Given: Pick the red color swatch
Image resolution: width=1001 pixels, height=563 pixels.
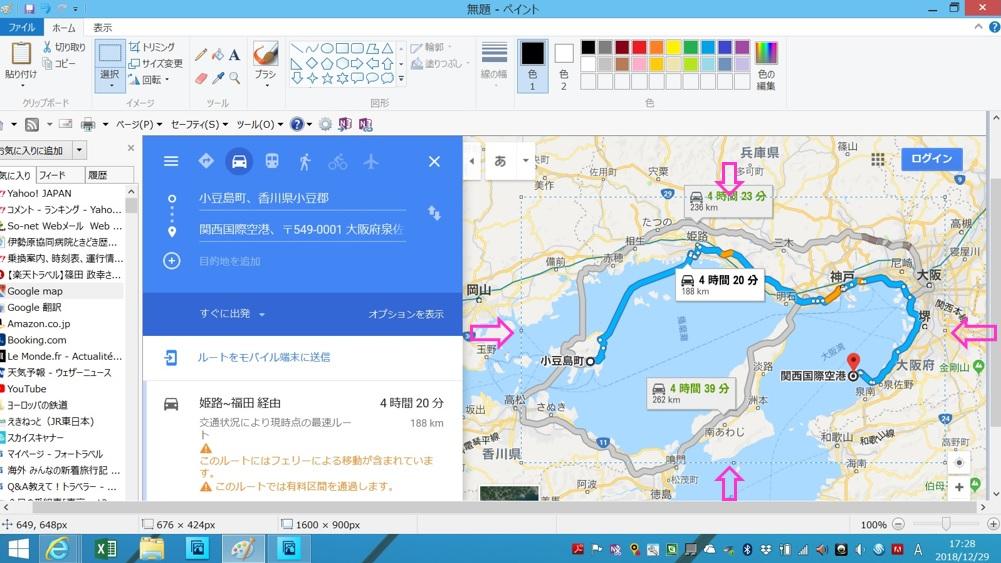Looking at the screenshot, I should [639, 47].
